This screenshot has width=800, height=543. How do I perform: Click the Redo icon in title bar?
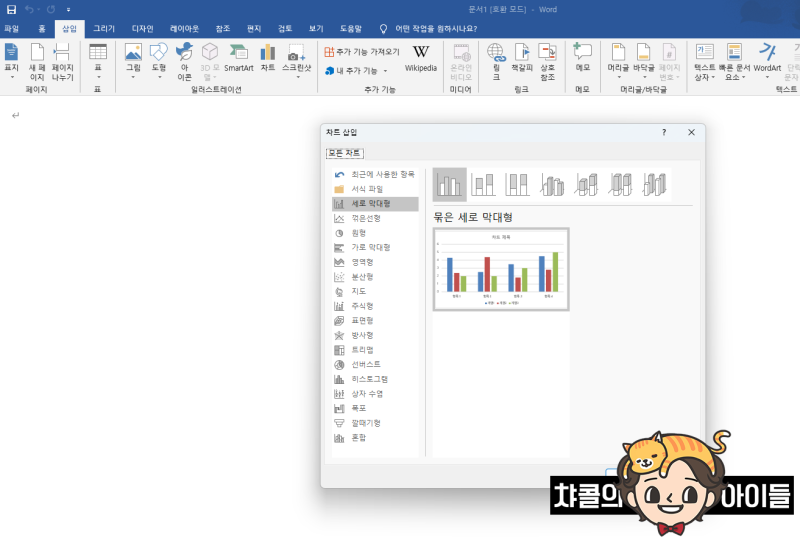[x=51, y=9]
